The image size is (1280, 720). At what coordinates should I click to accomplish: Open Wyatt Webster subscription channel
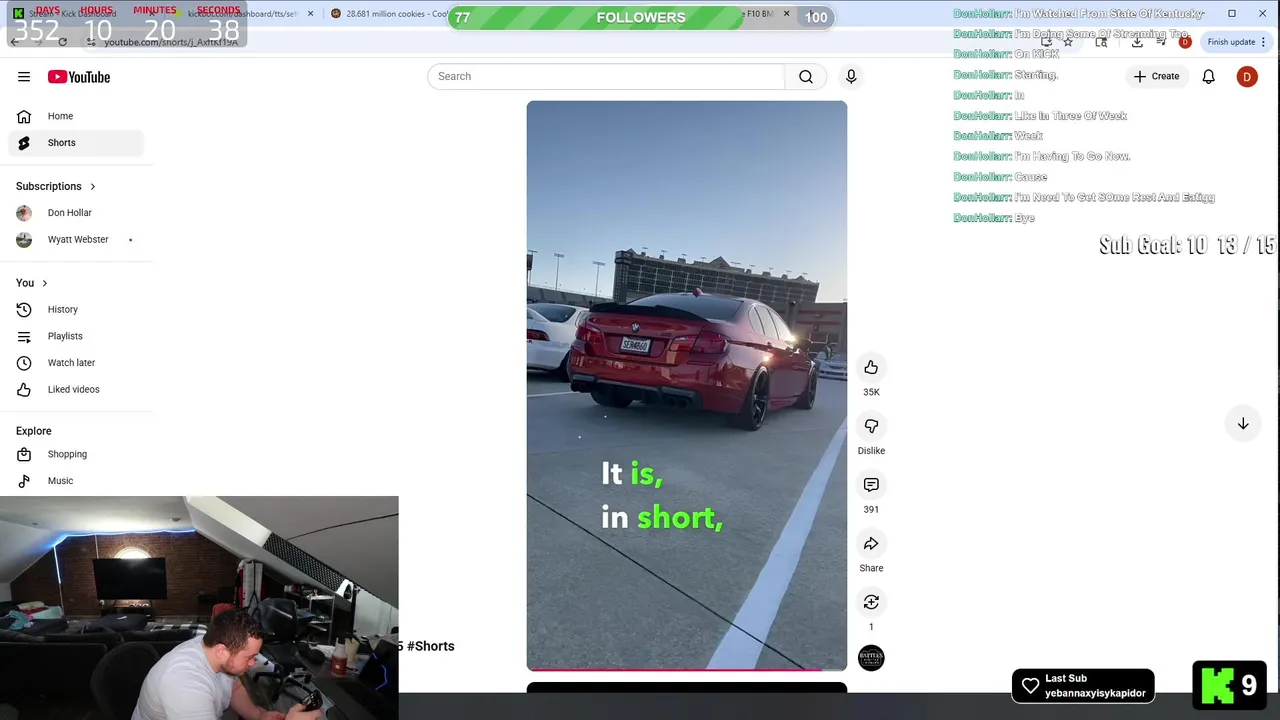tap(76, 240)
